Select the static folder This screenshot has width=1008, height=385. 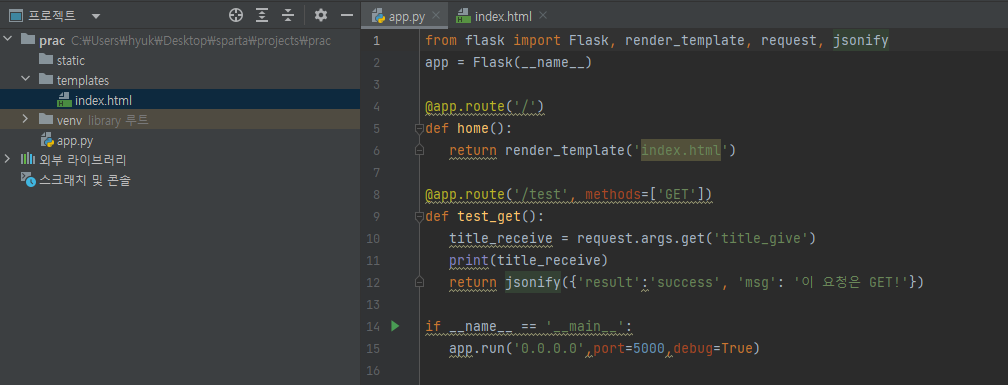(71, 60)
